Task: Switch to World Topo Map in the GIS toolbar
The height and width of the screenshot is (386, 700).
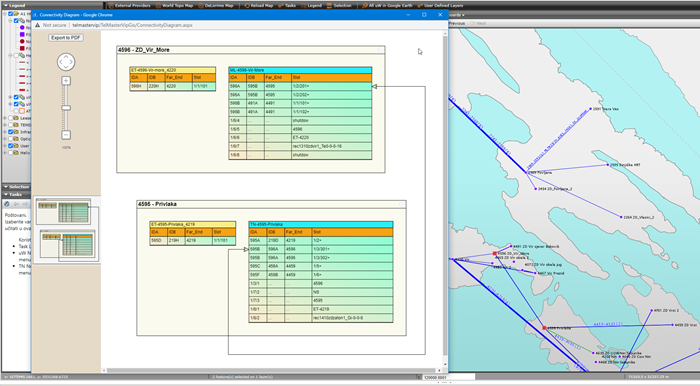Action: (174, 6)
